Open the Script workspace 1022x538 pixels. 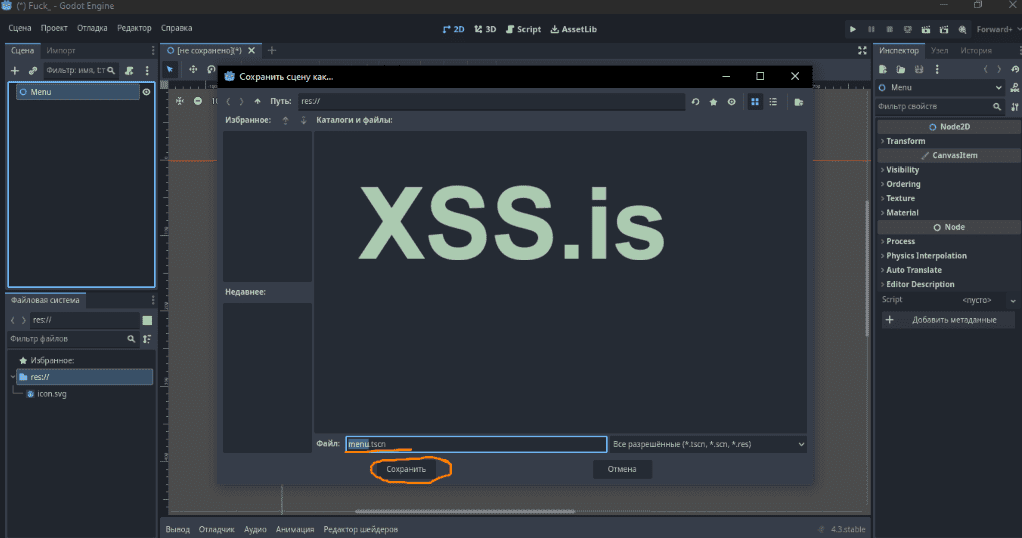pyautogui.click(x=523, y=29)
